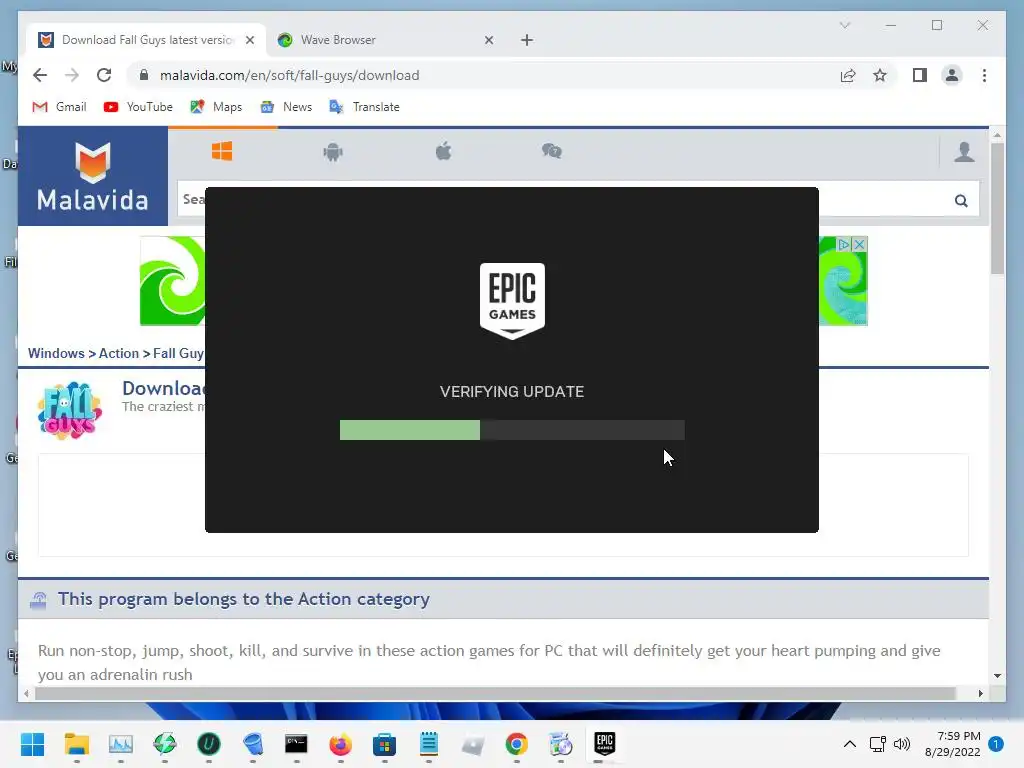Viewport: 1024px width, 768px height.
Task: Open the Maps bookmark
Action: [x=216, y=106]
